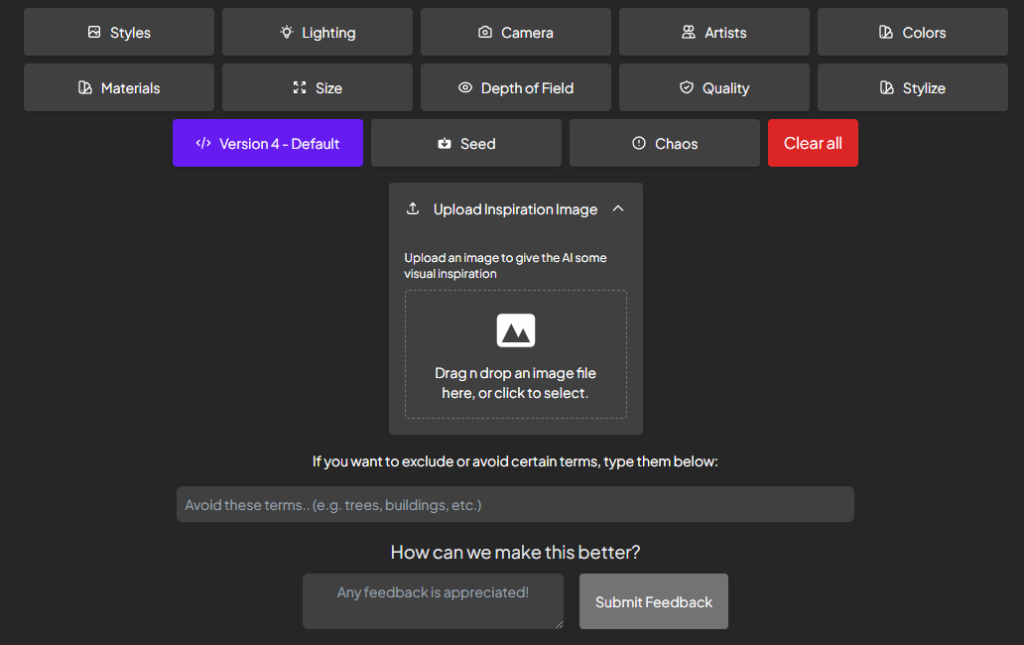The image size is (1024, 645).
Task: Collapse Upload Inspiration Image panel chevron
Action: pos(618,209)
